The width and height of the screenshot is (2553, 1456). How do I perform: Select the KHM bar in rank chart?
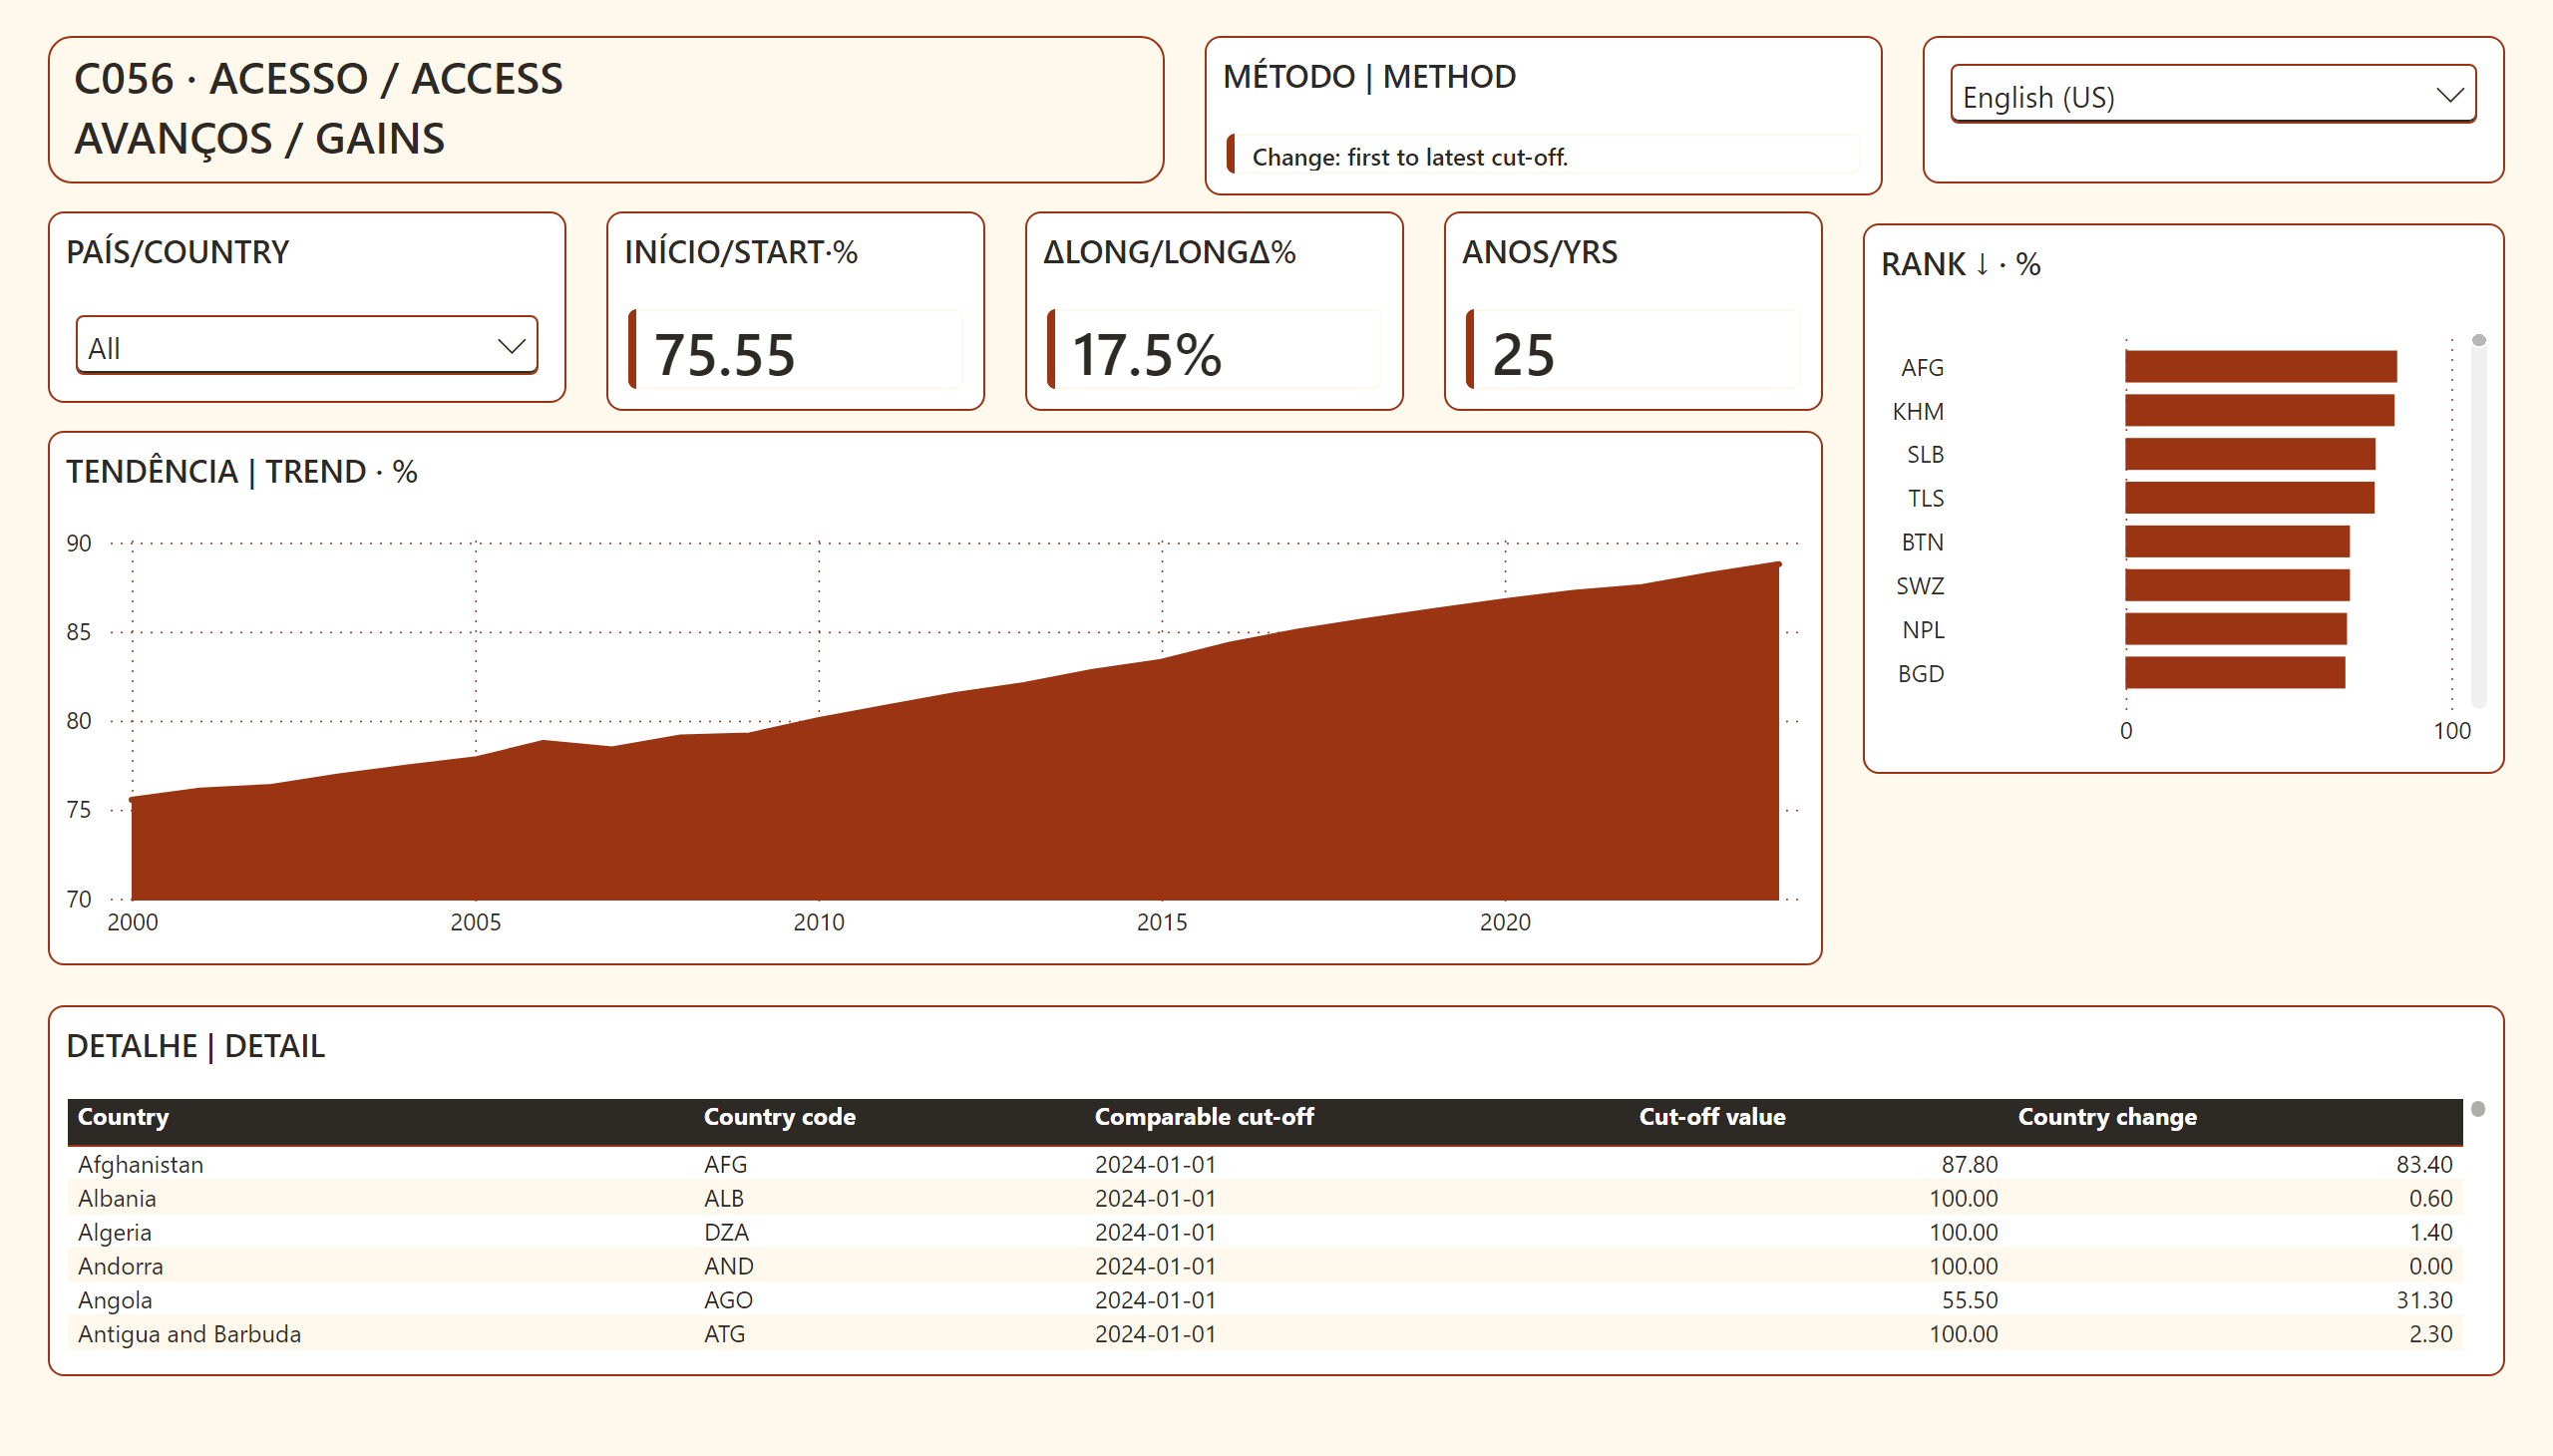point(2260,410)
